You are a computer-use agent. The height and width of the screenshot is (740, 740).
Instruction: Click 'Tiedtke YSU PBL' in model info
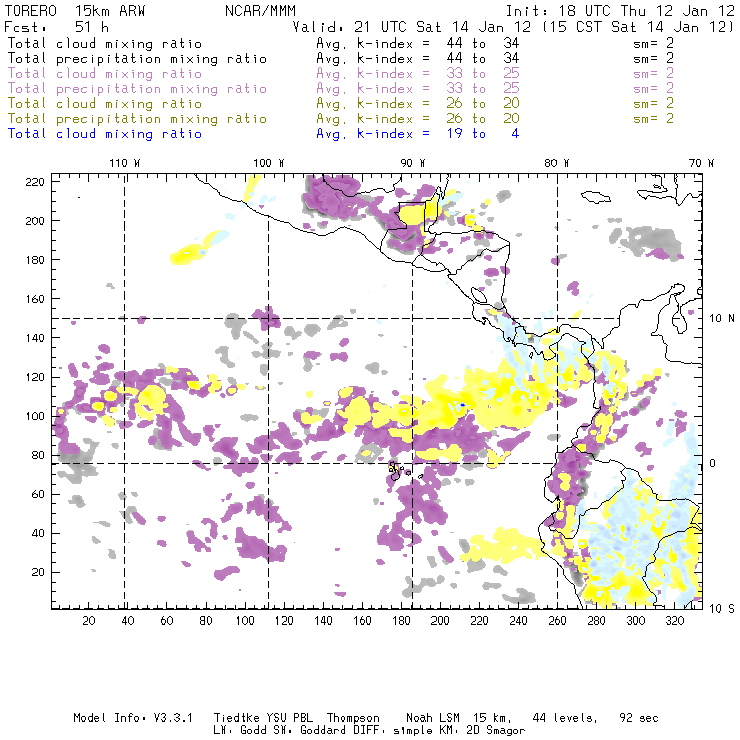(x=263, y=718)
